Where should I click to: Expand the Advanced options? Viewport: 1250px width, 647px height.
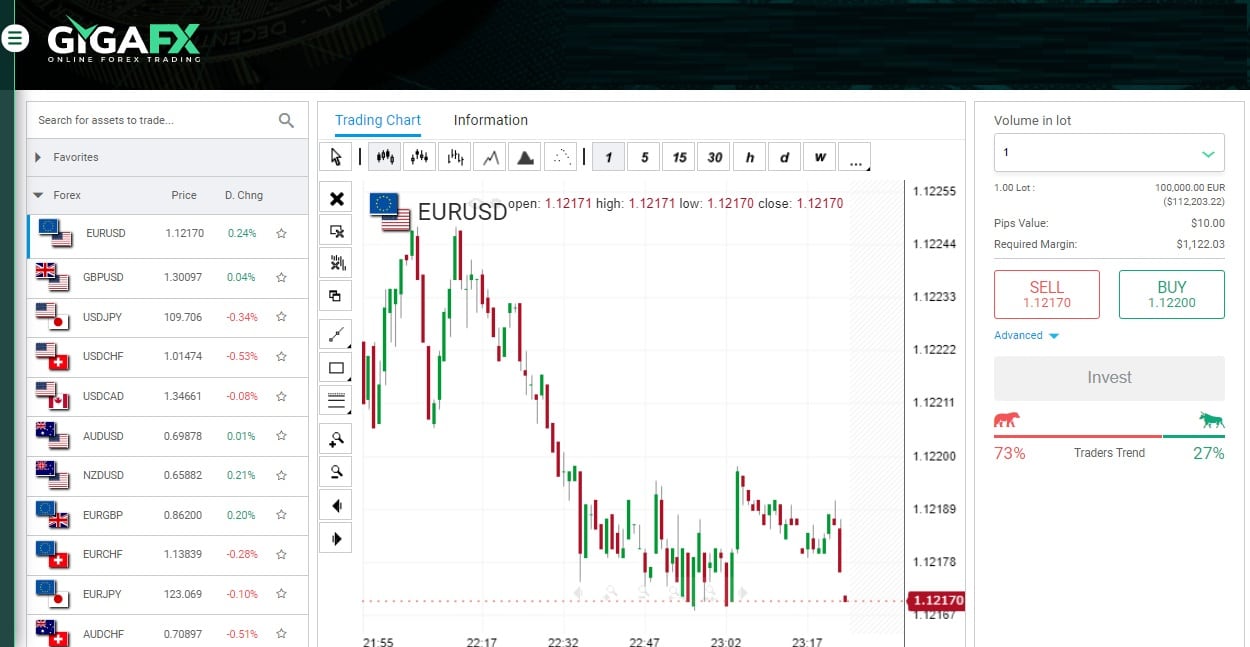pyautogui.click(x=1027, y=335)
